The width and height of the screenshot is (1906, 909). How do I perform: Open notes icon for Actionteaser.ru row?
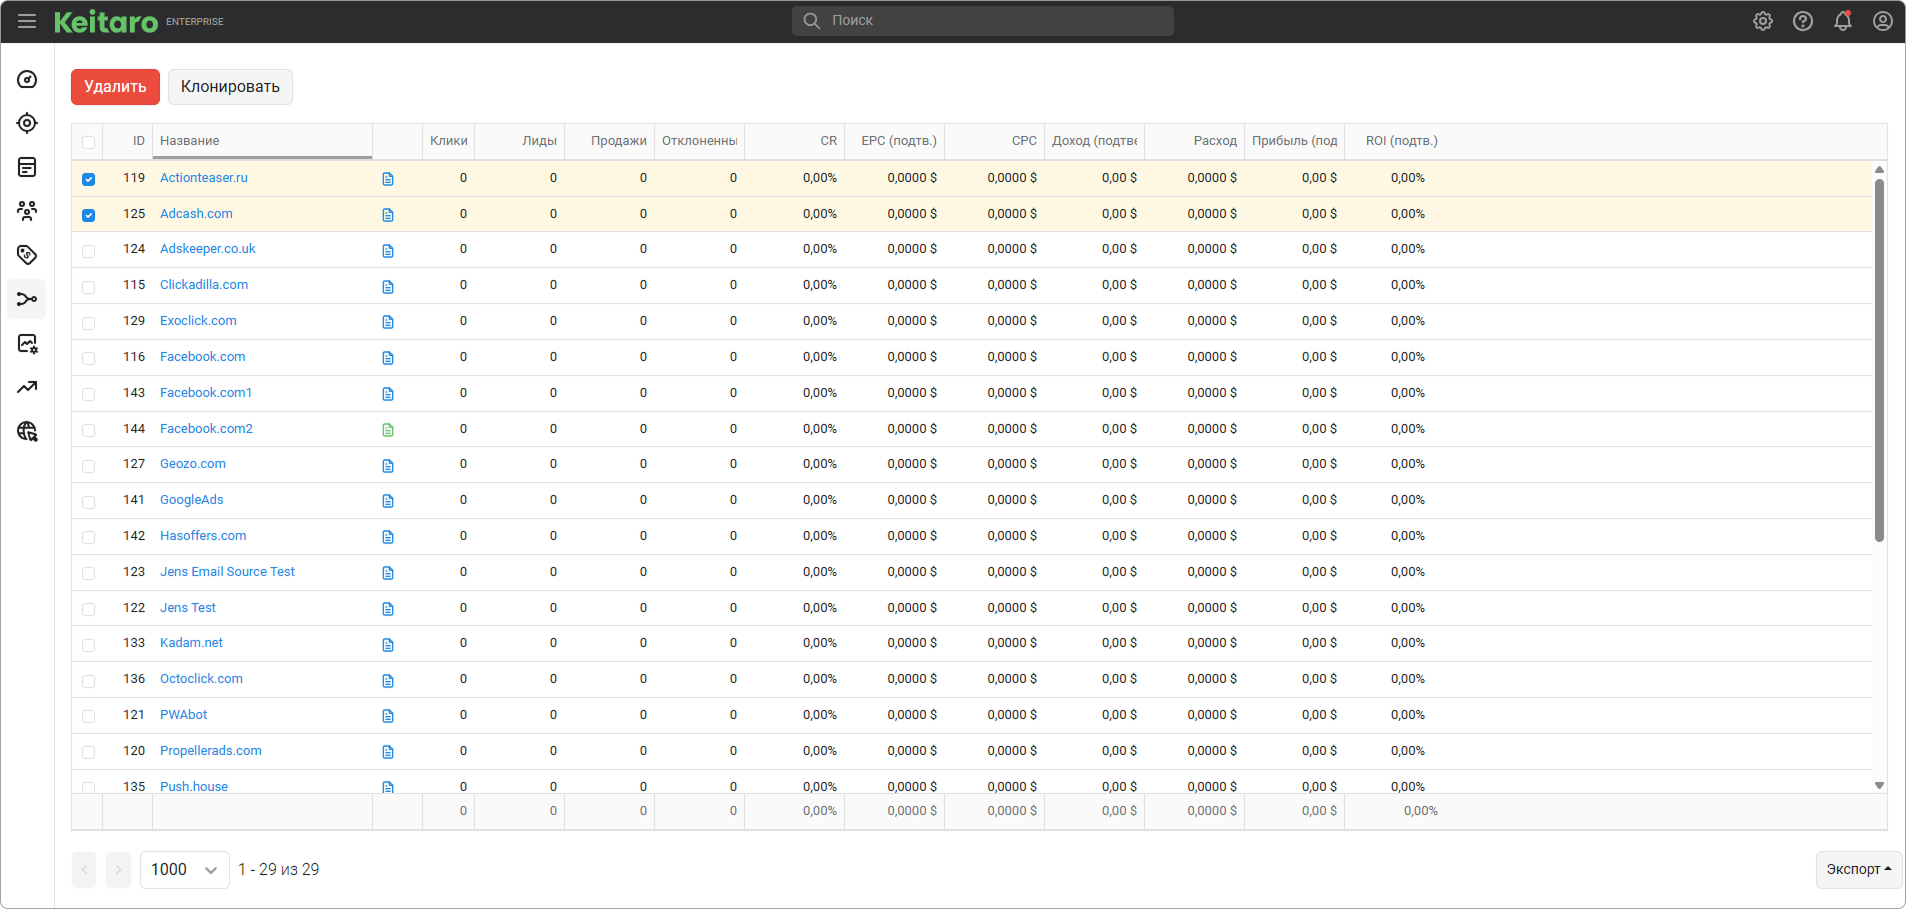point(388,179)
